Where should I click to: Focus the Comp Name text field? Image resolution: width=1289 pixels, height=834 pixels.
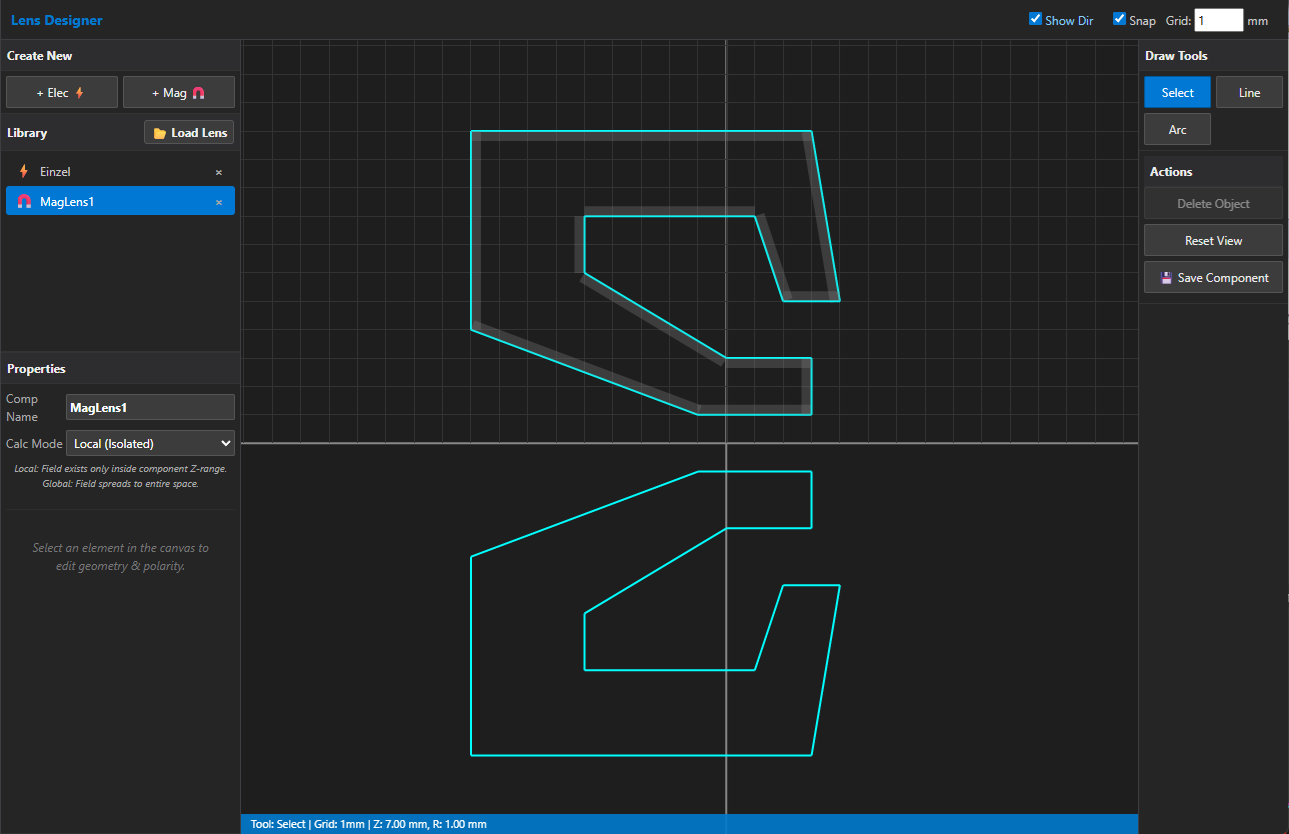(150, 407)
